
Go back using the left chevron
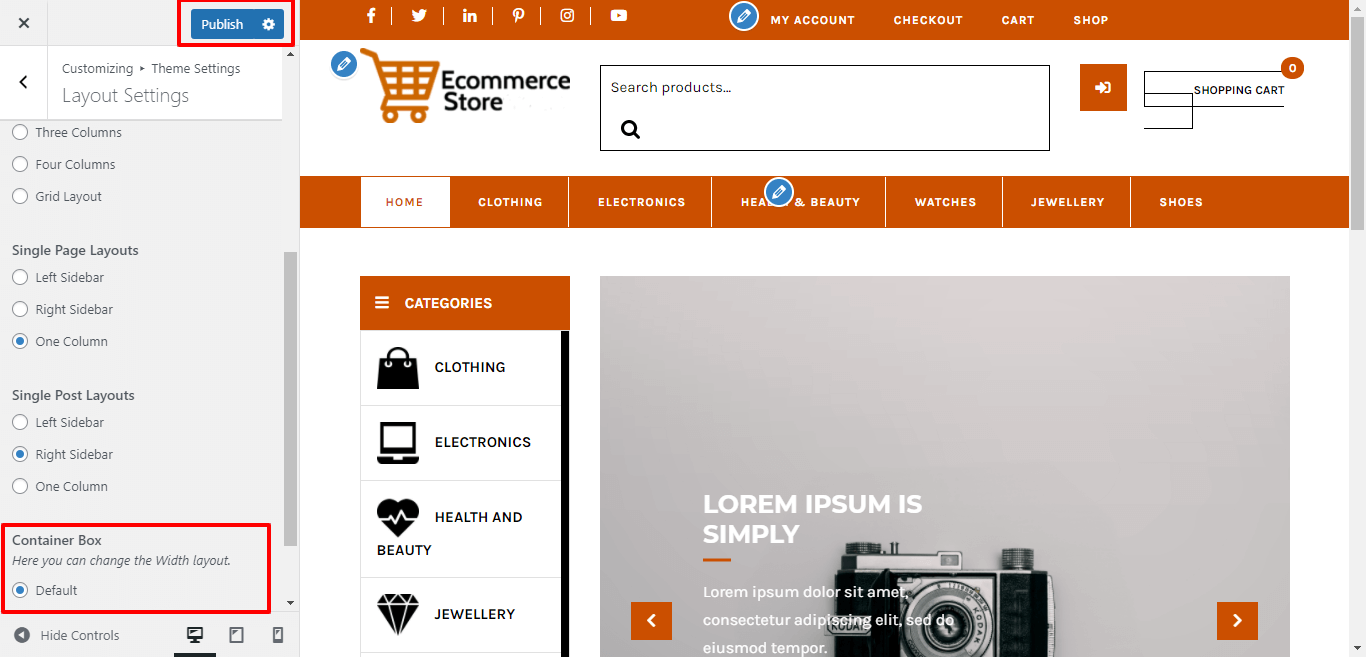pyautogui.click(x=24, y=82)
